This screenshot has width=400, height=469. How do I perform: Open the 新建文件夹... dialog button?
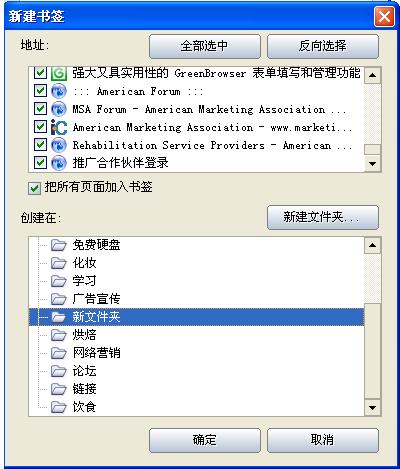tap(323, 217)
